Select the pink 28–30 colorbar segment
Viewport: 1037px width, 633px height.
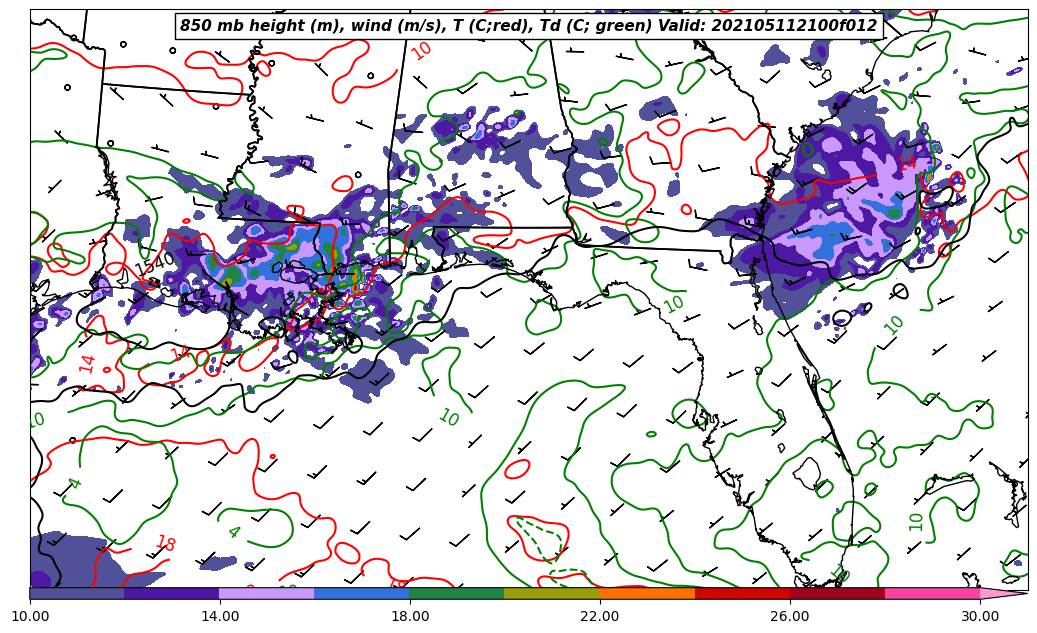932,593
